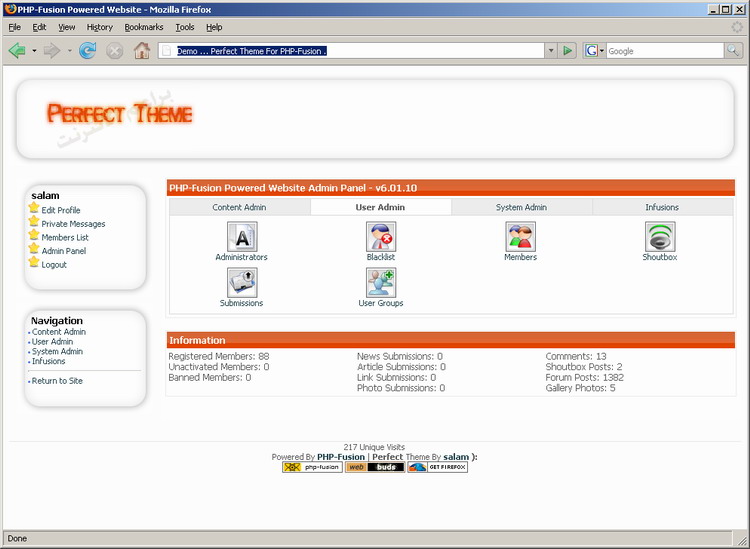750x549 pixels.
Task: Expand the Back button history dropdown
Action: [x=34, y=50]
